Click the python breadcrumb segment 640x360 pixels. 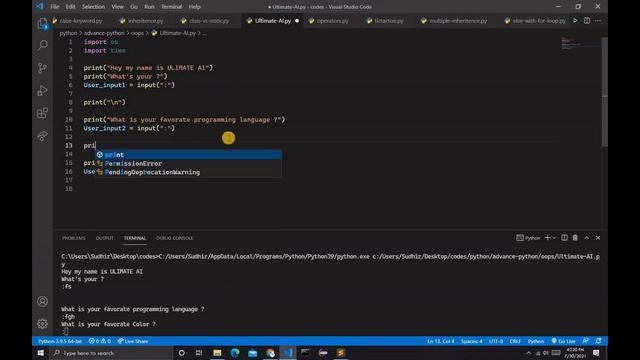(68, 33)
